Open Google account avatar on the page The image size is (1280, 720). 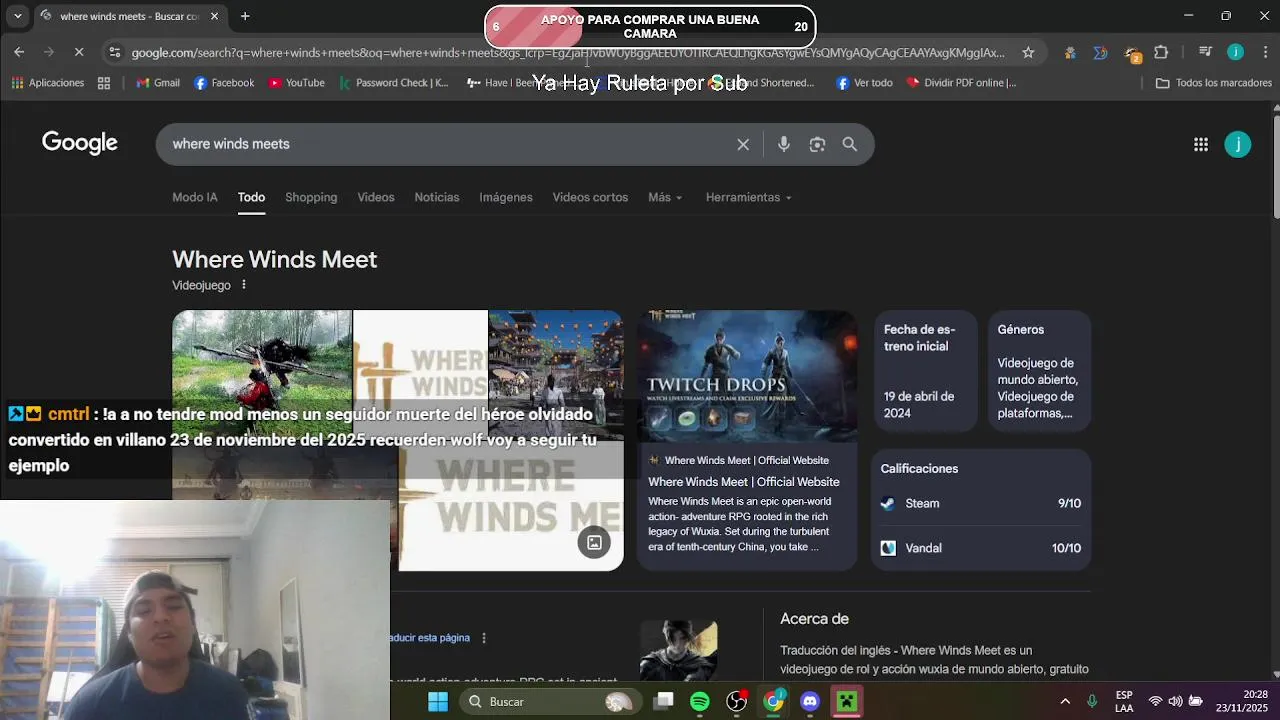(1238, 144)
